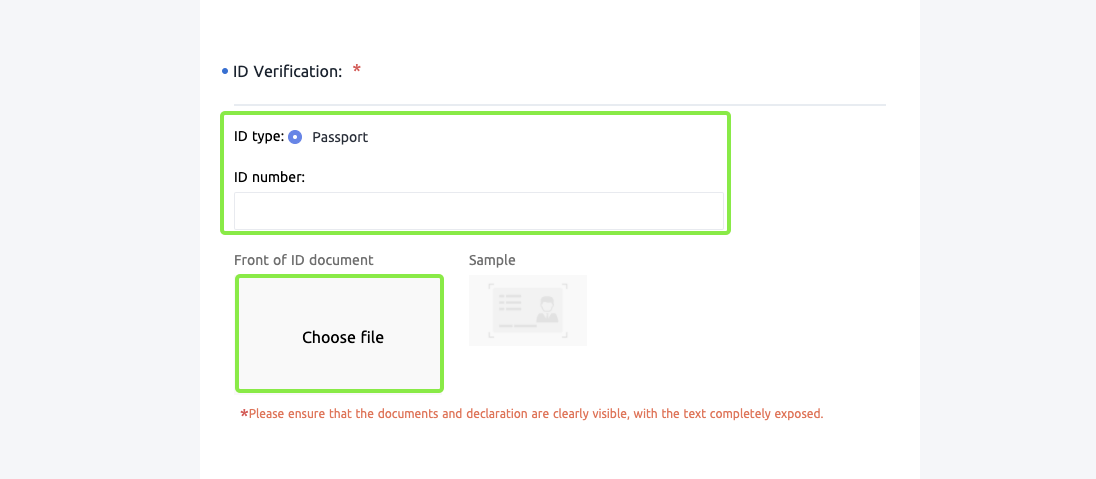Select the Passport radio button
The width and height of the screenshot is (1096, 479).
pyautogui.click(x=295, y=137)
